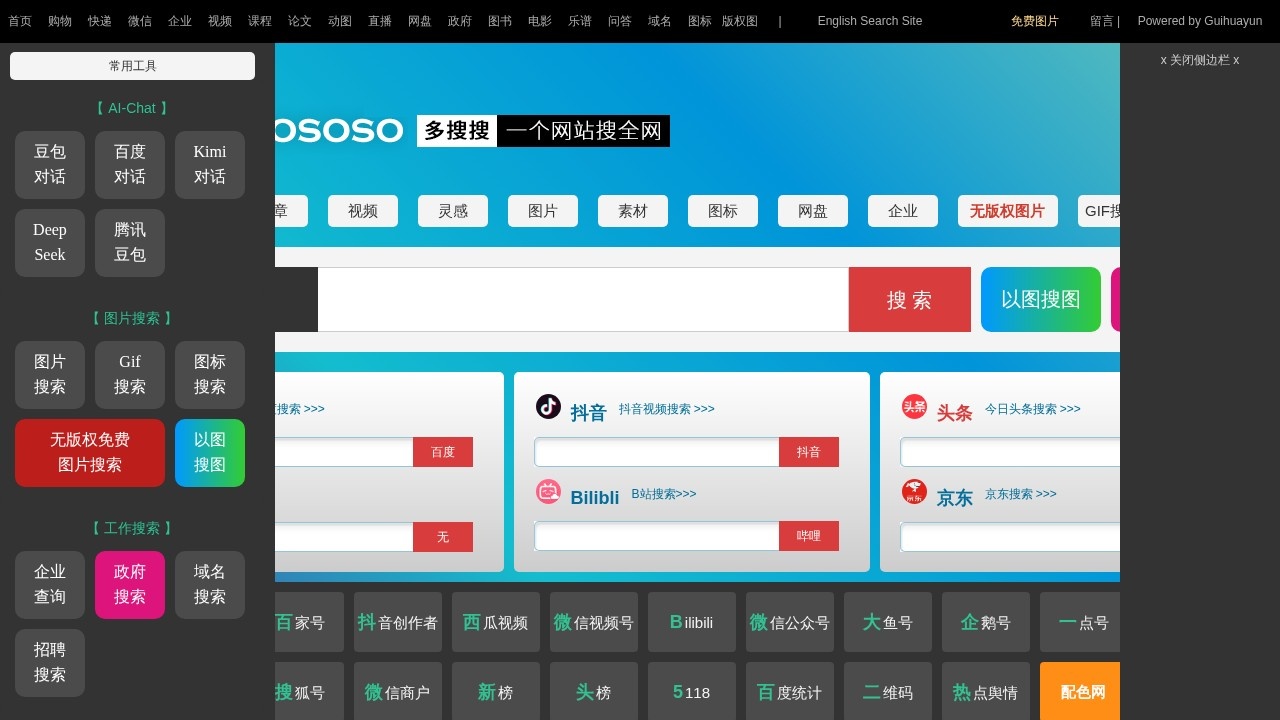
Task: Click the red 哔哩 search button
Action: pyautogui.click(x=809, y=536)
